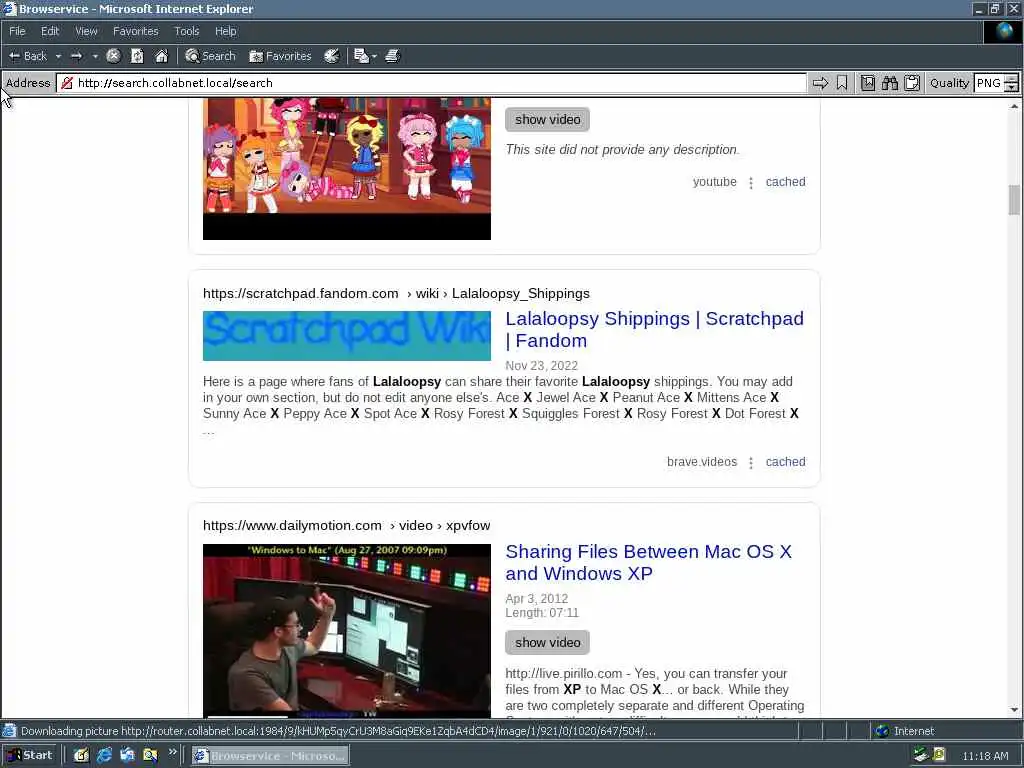The image size is (1024, 768).
Task: Click fourth Quick Launch search icon
Action: (150, 756)
